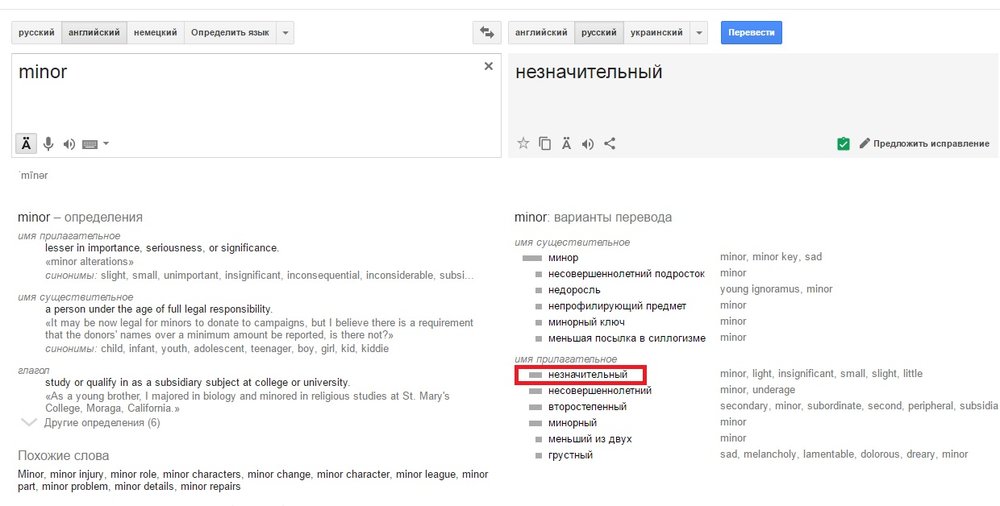Swap source and target languages
This screenshot has width=1000, height=506.
click(487, 33)
